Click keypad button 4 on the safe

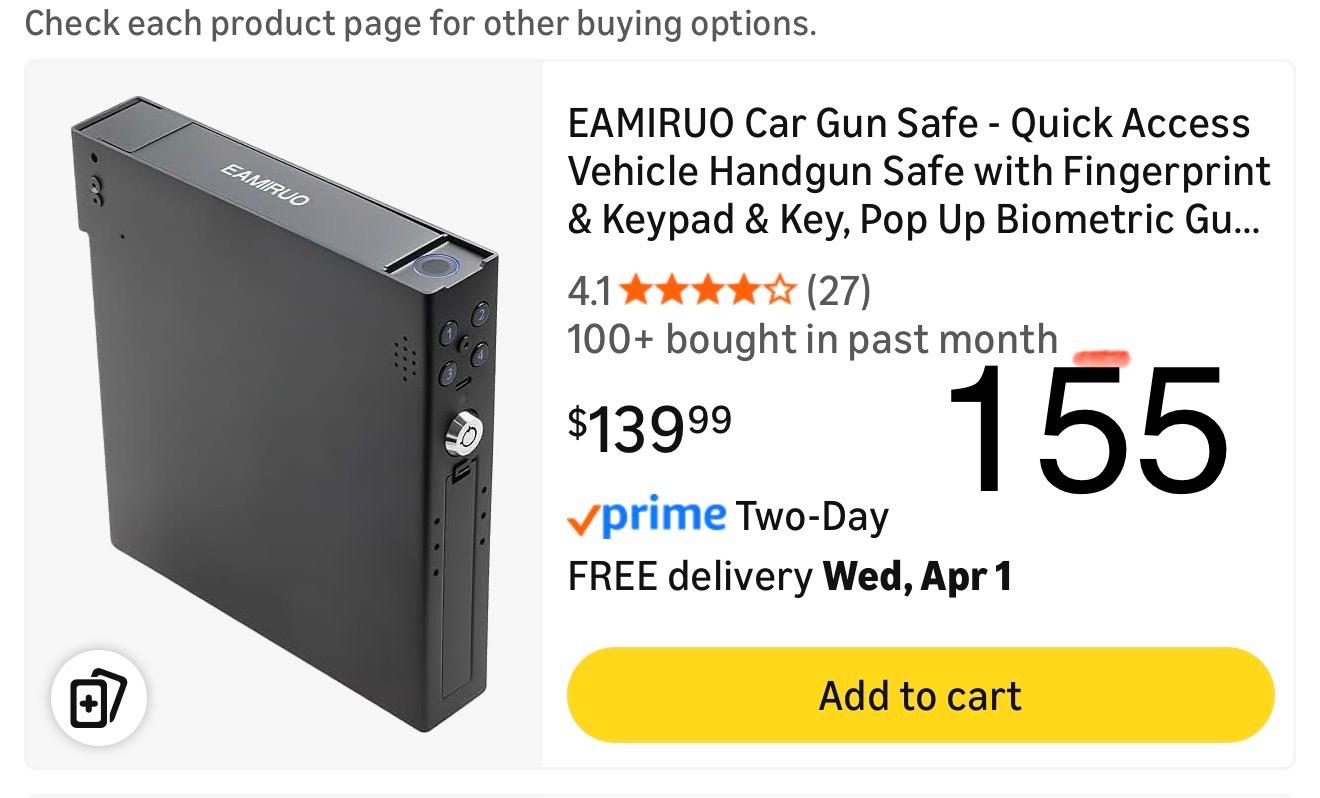(480, 353)
